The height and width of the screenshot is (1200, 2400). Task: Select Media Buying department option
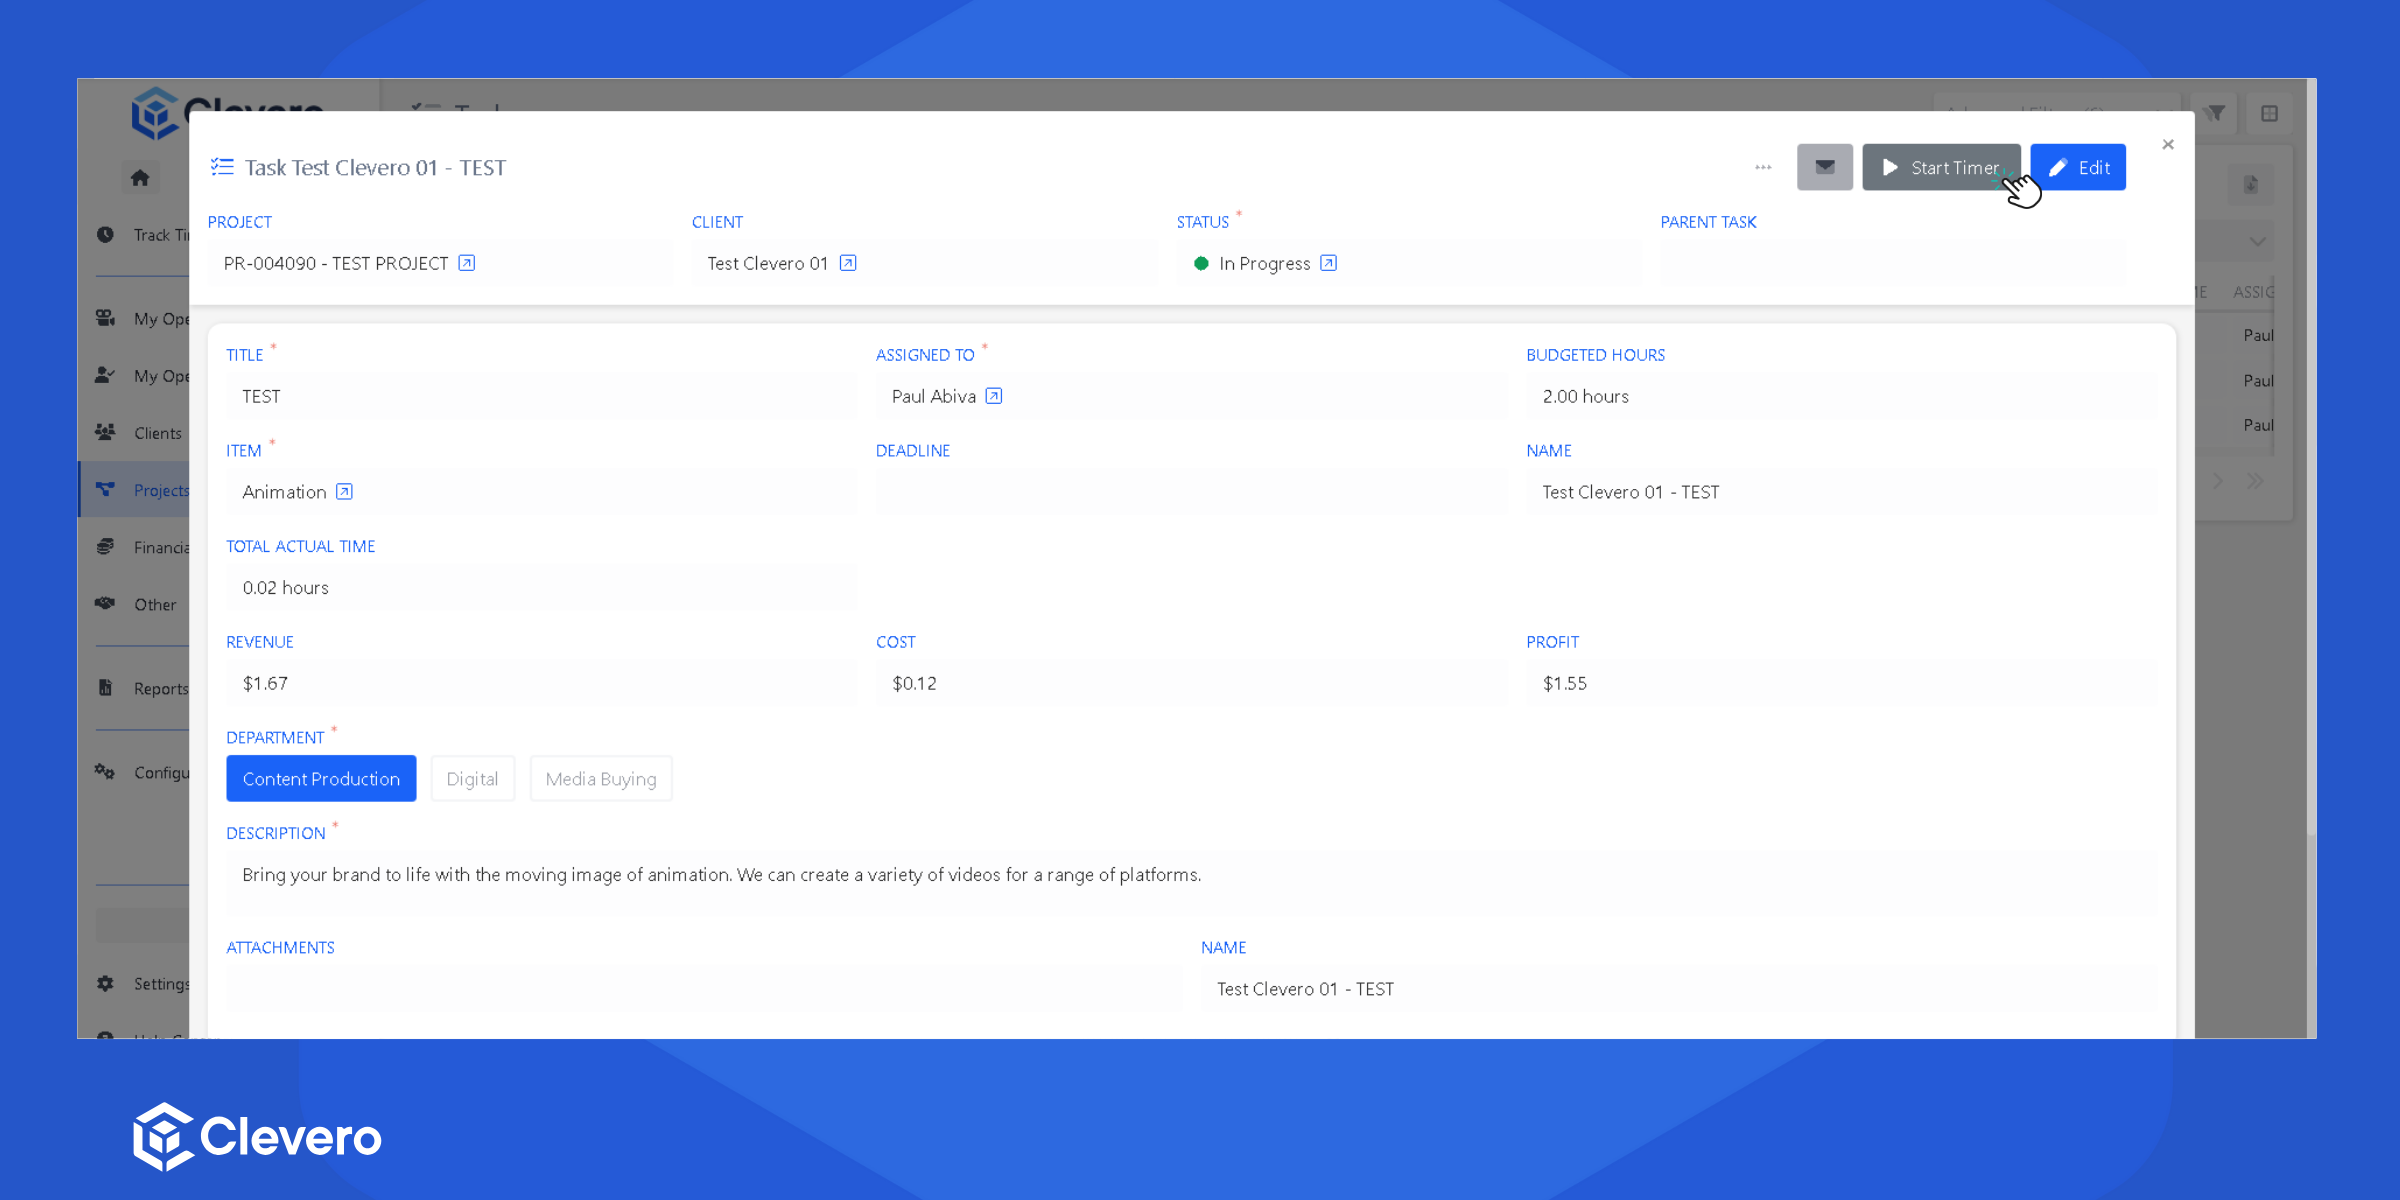click(x=601, y=779)
